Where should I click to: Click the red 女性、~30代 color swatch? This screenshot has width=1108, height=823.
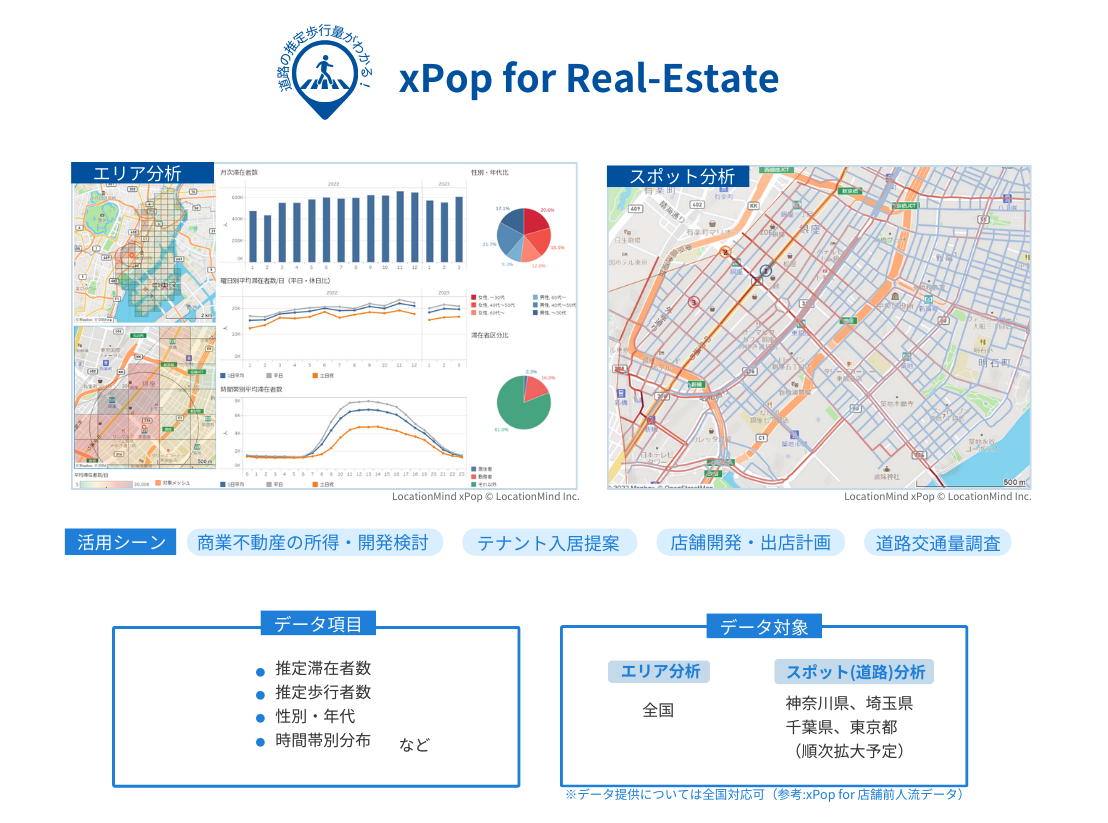click(472, 296)
